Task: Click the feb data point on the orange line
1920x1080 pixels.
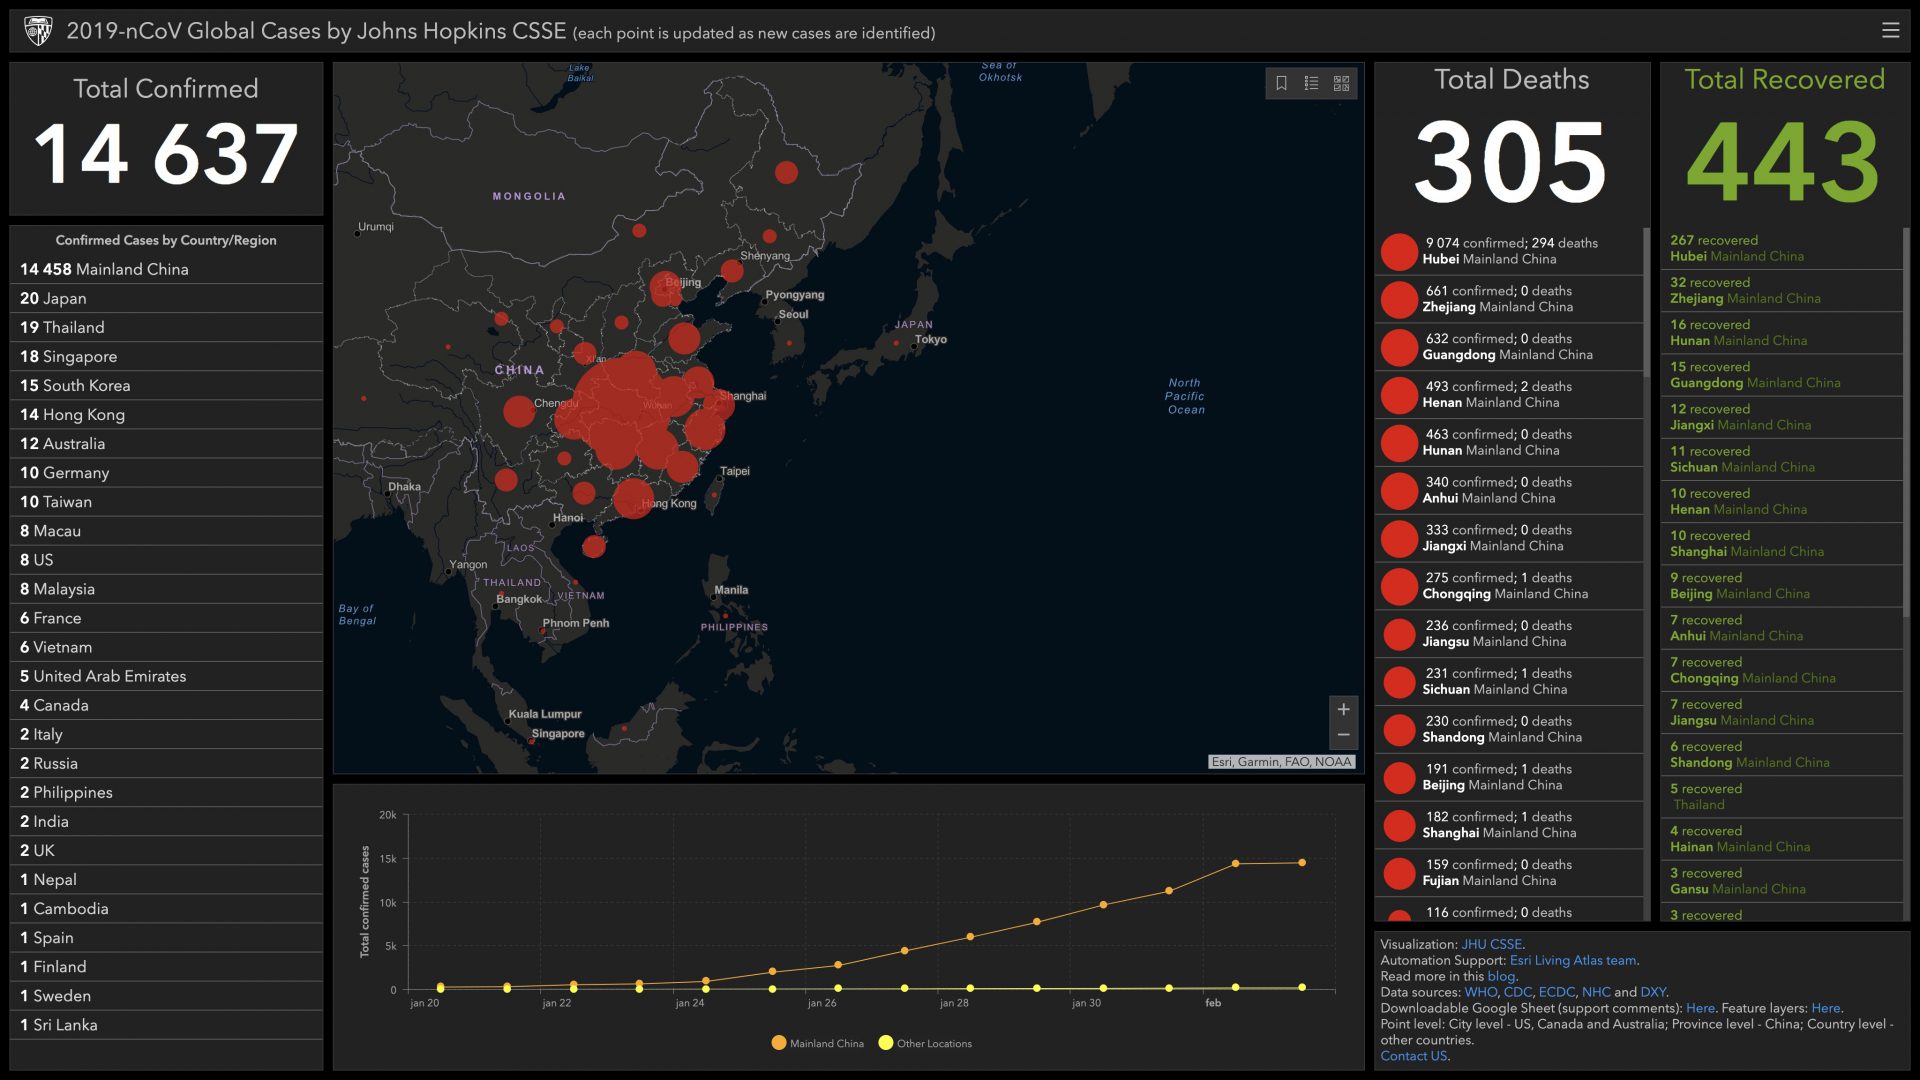Action: coord(1236,863)
